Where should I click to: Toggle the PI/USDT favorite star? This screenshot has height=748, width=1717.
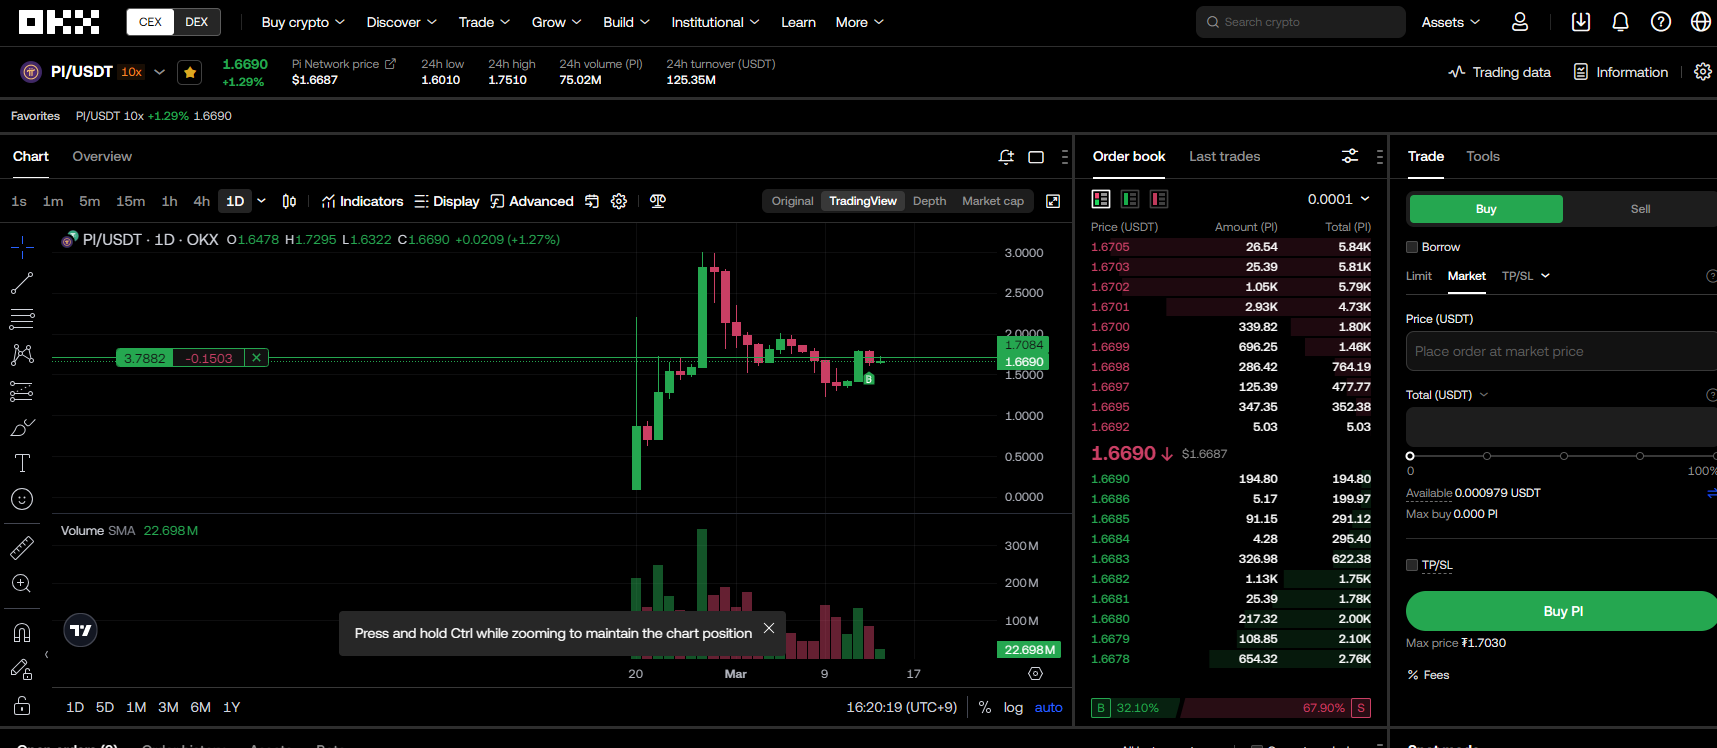point(190,72)
